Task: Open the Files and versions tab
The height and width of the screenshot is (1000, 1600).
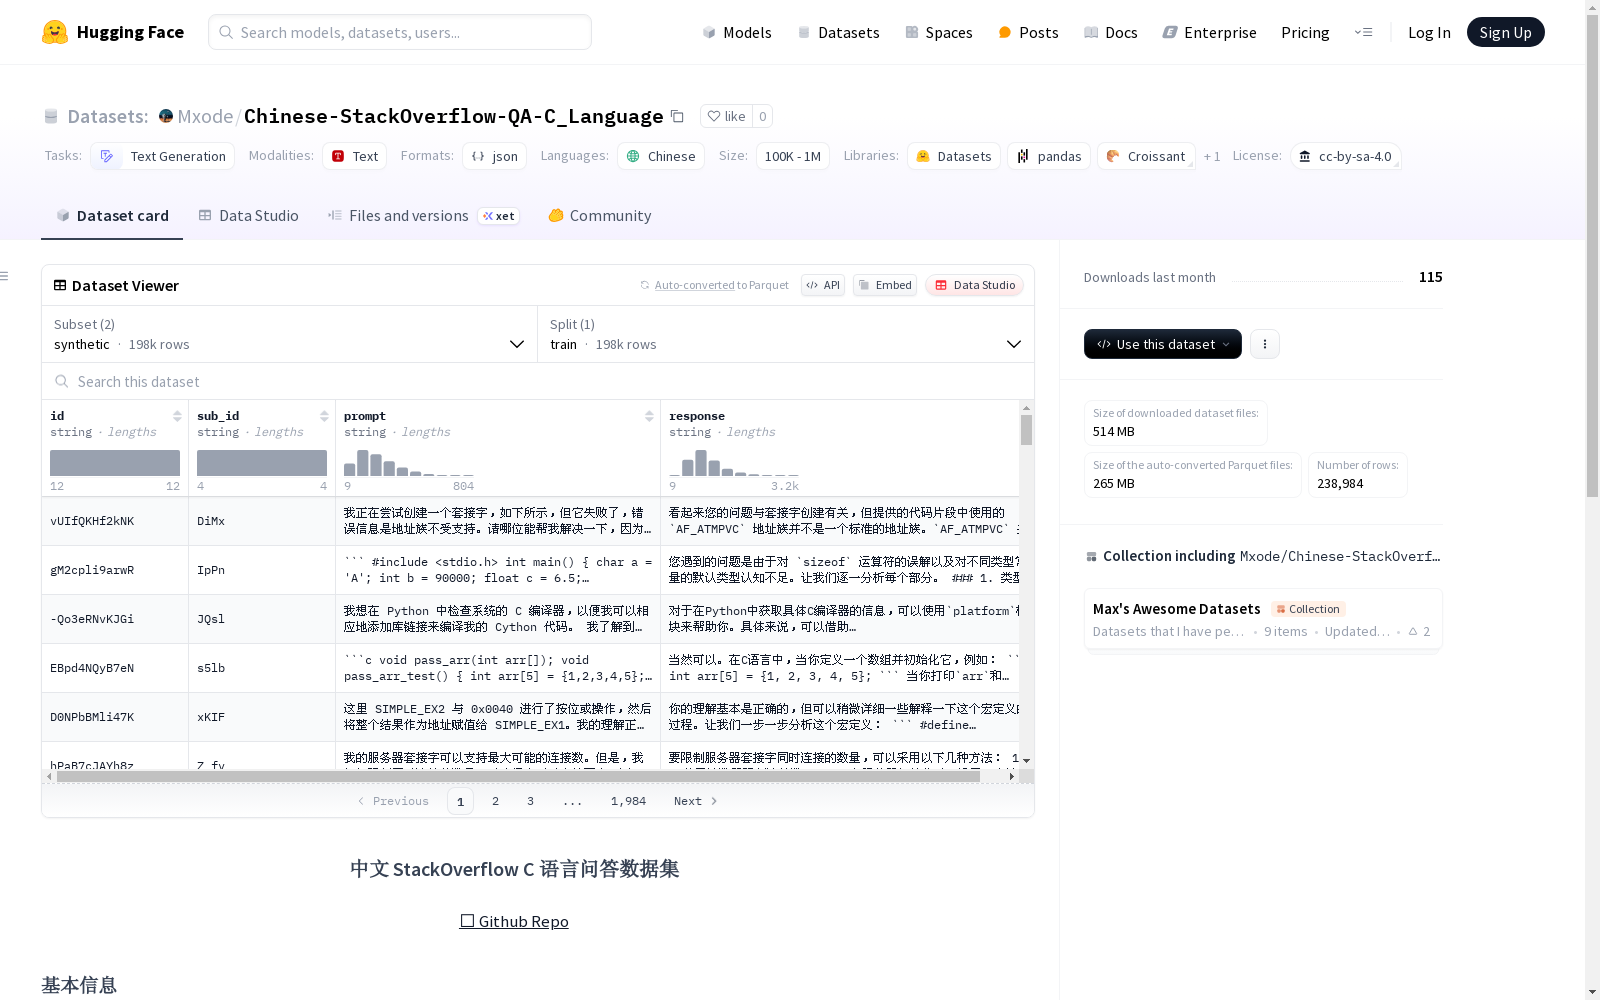Action: [423, 216]
